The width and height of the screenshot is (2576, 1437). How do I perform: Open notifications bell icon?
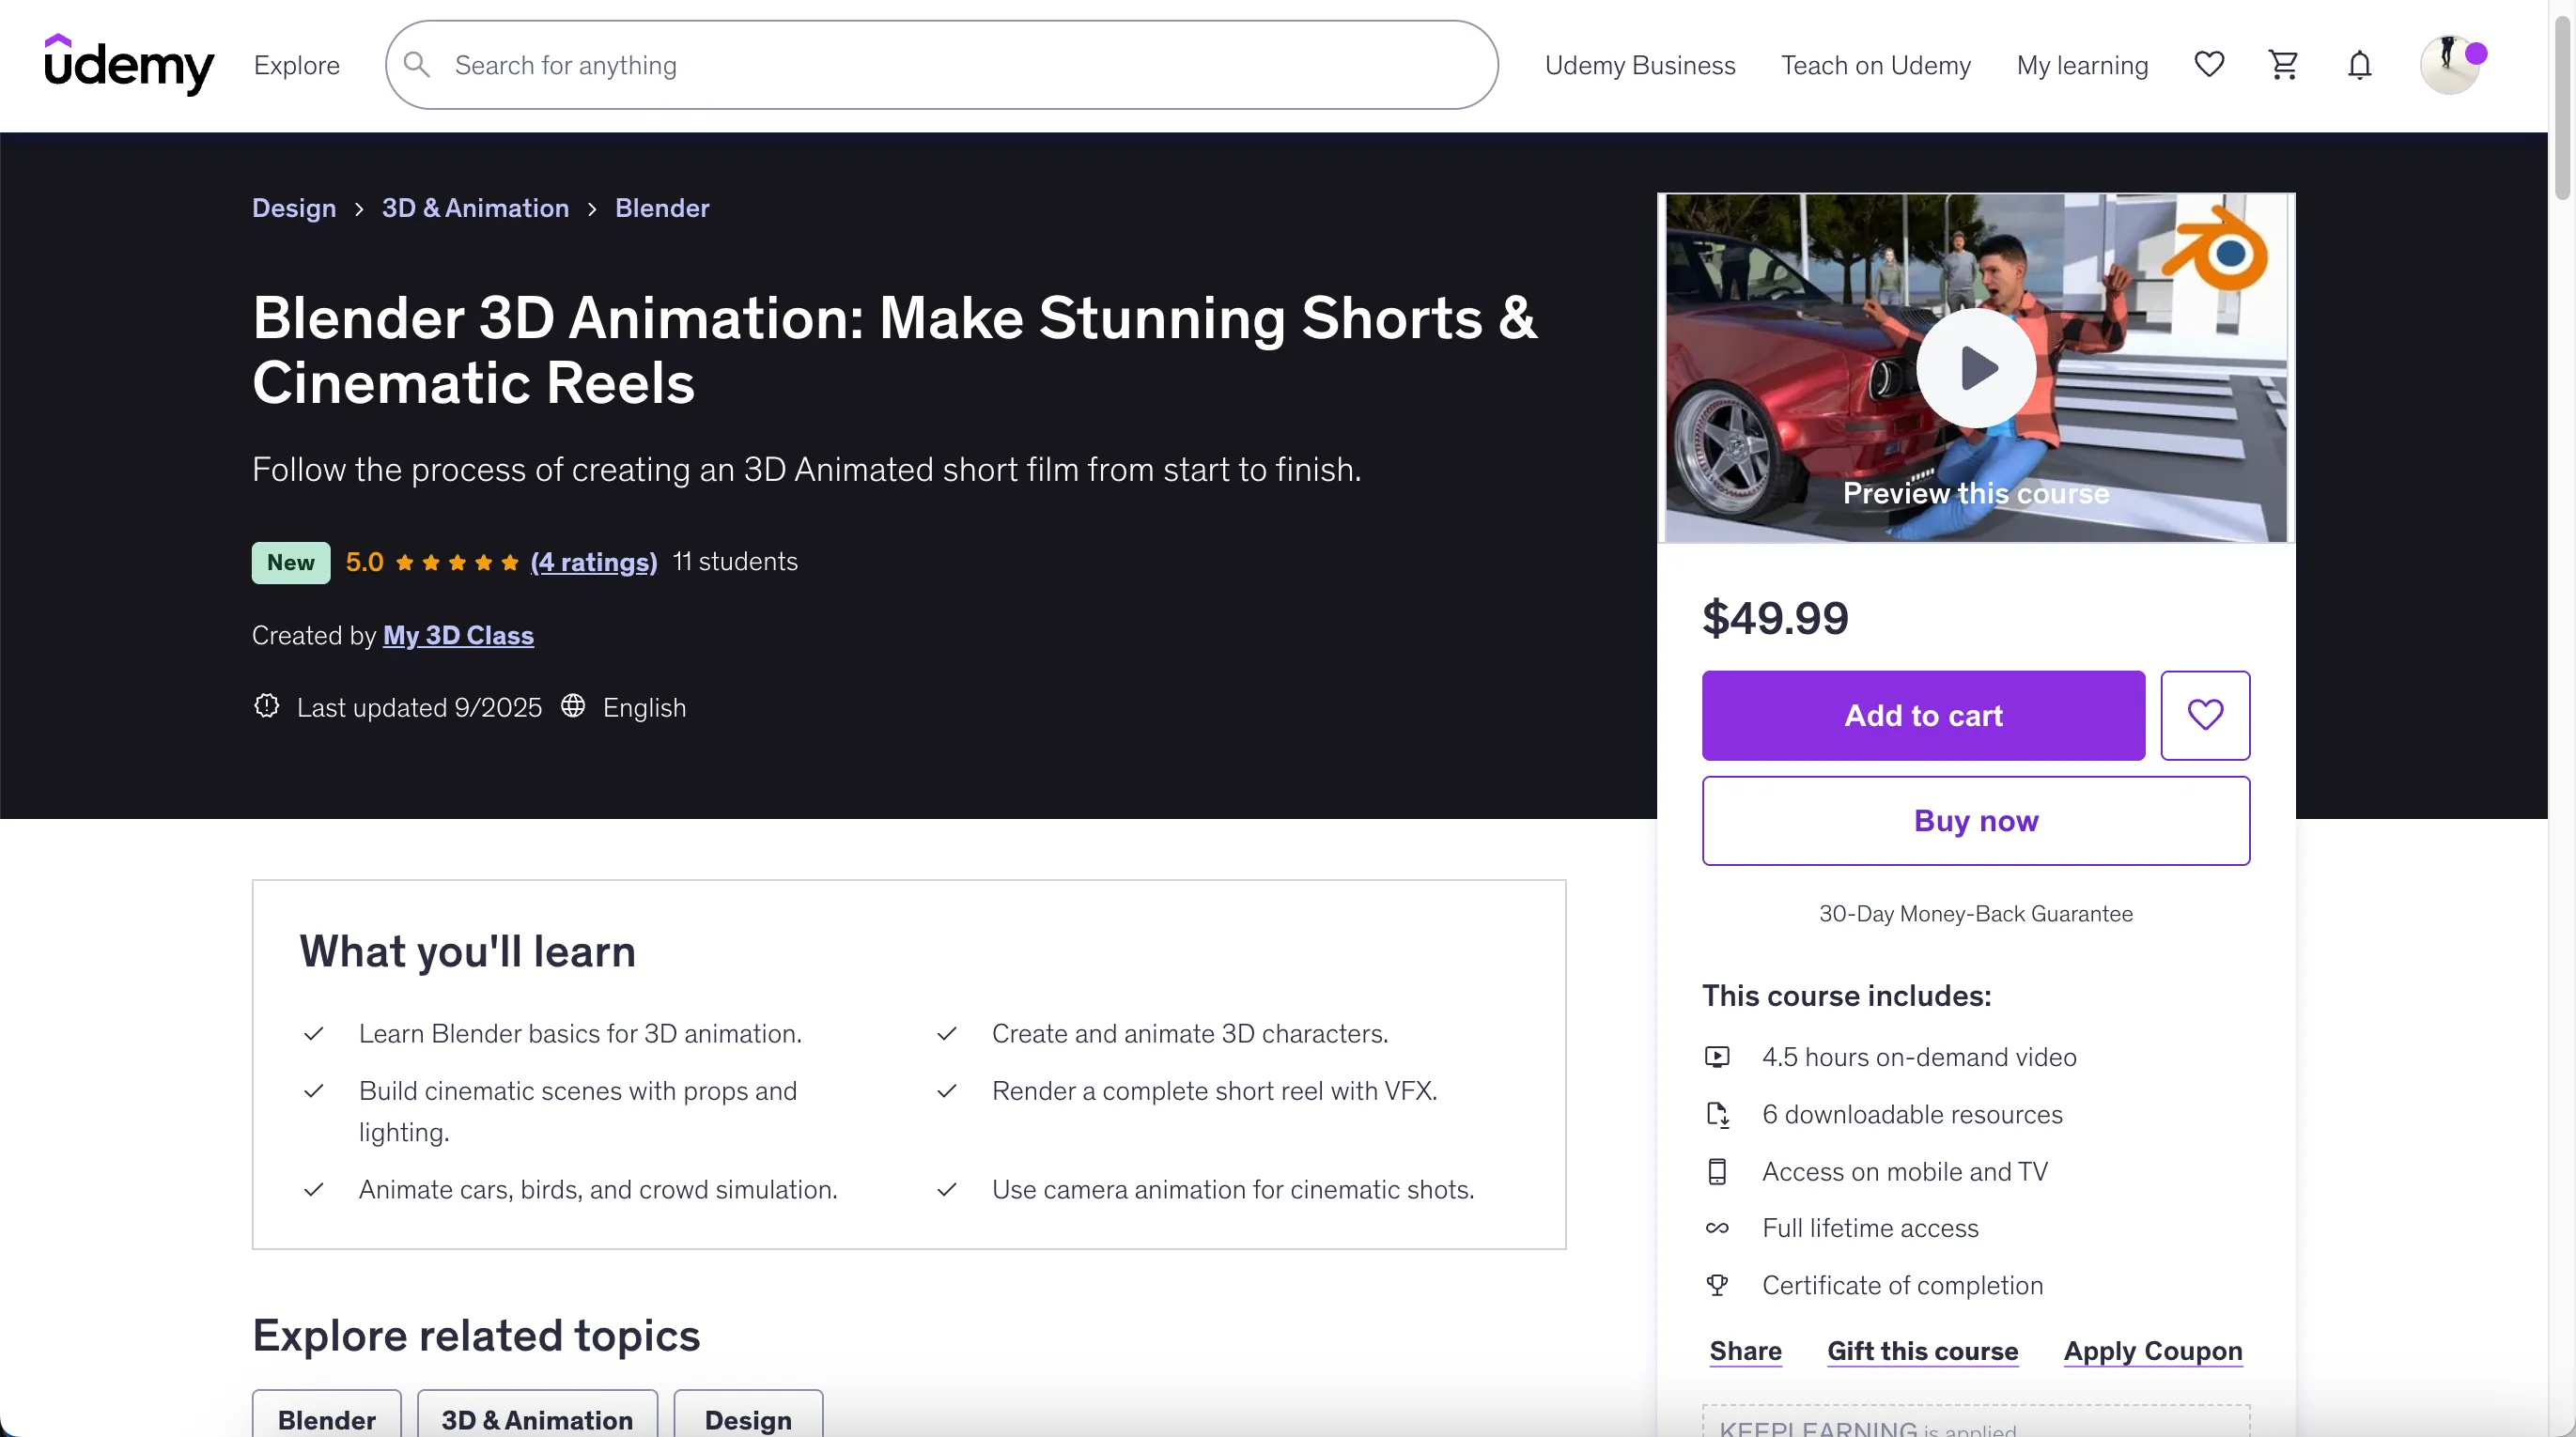click(2359, 65)
